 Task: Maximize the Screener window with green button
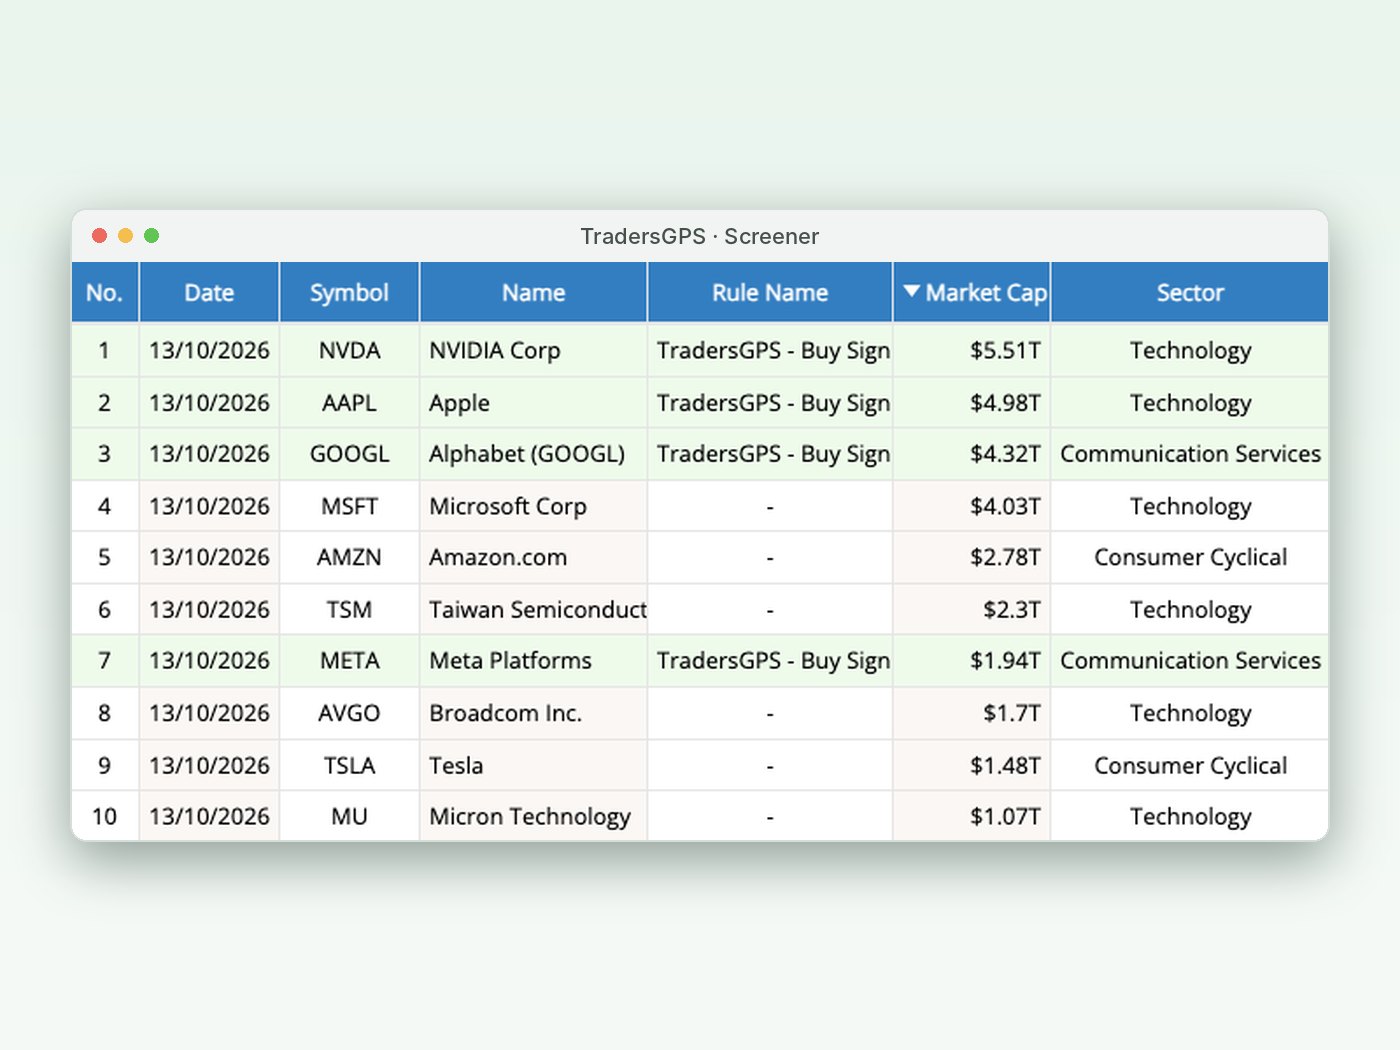(x=151, y=235)
